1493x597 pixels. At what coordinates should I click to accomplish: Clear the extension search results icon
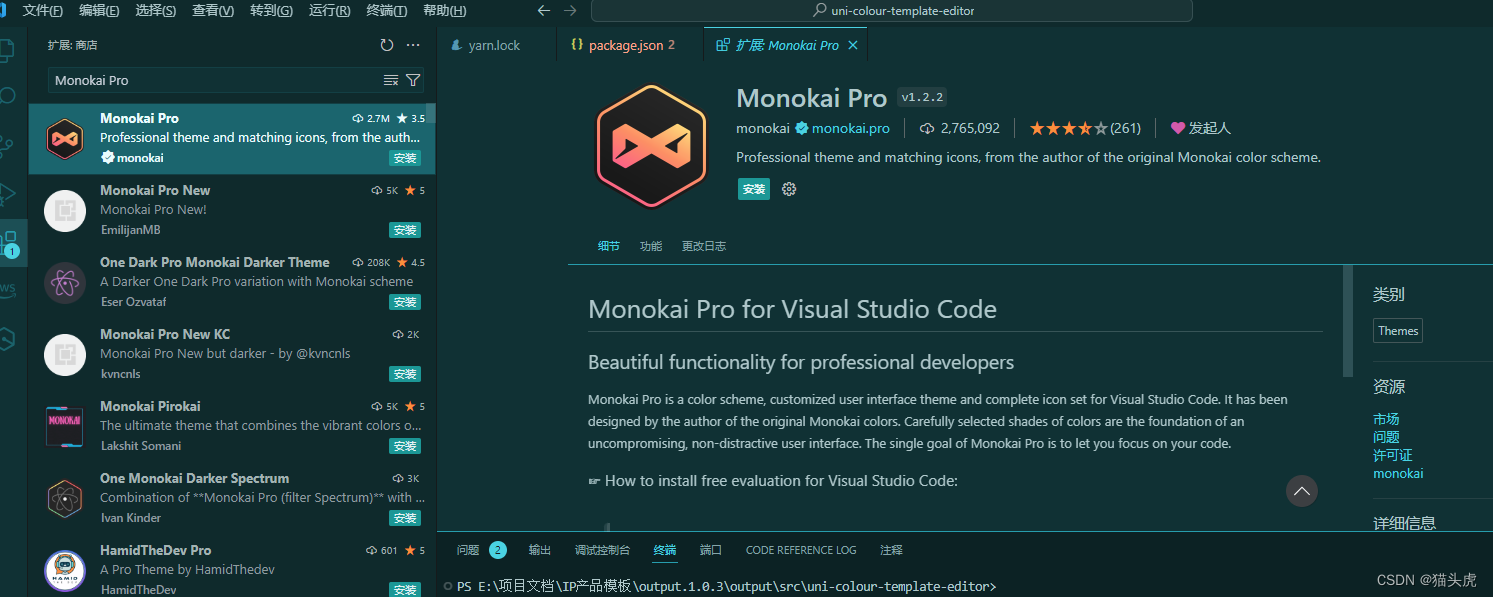(391, 80)
